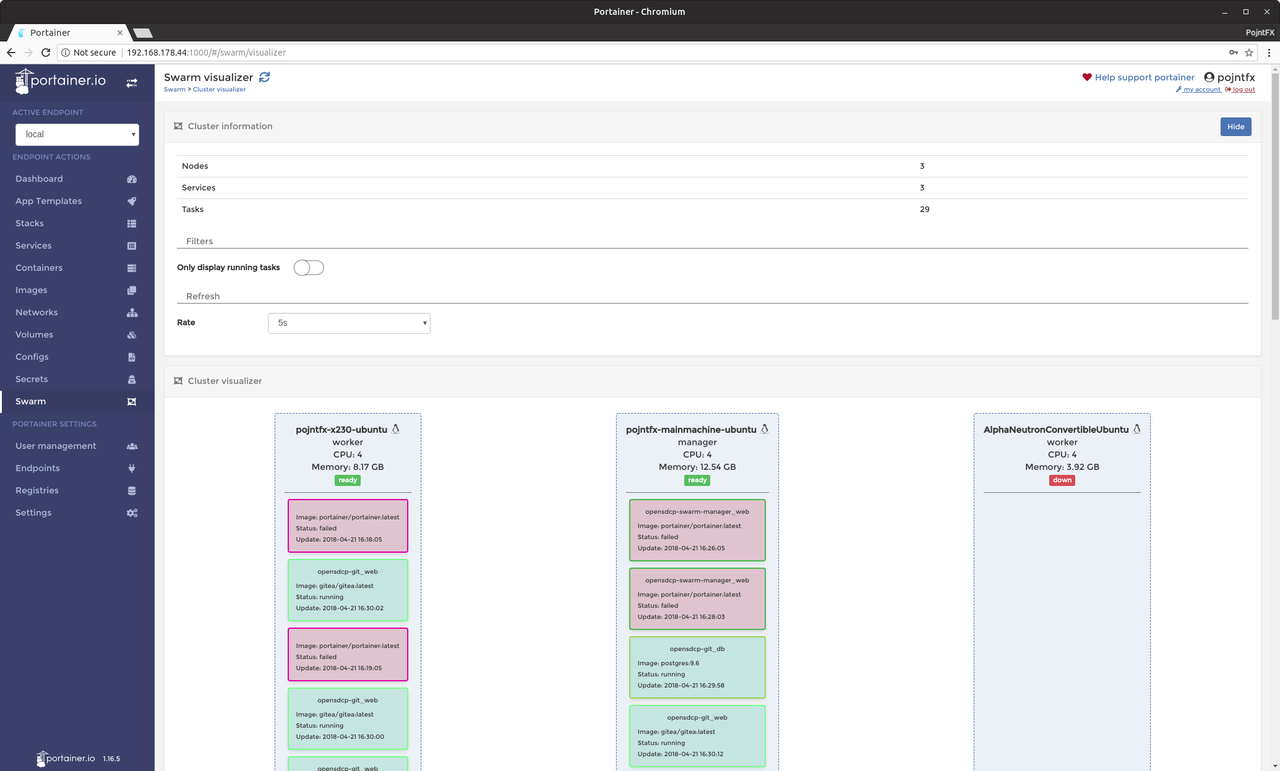Click the Configs file icon
1280x771 pixels.
tap(131, 357)
